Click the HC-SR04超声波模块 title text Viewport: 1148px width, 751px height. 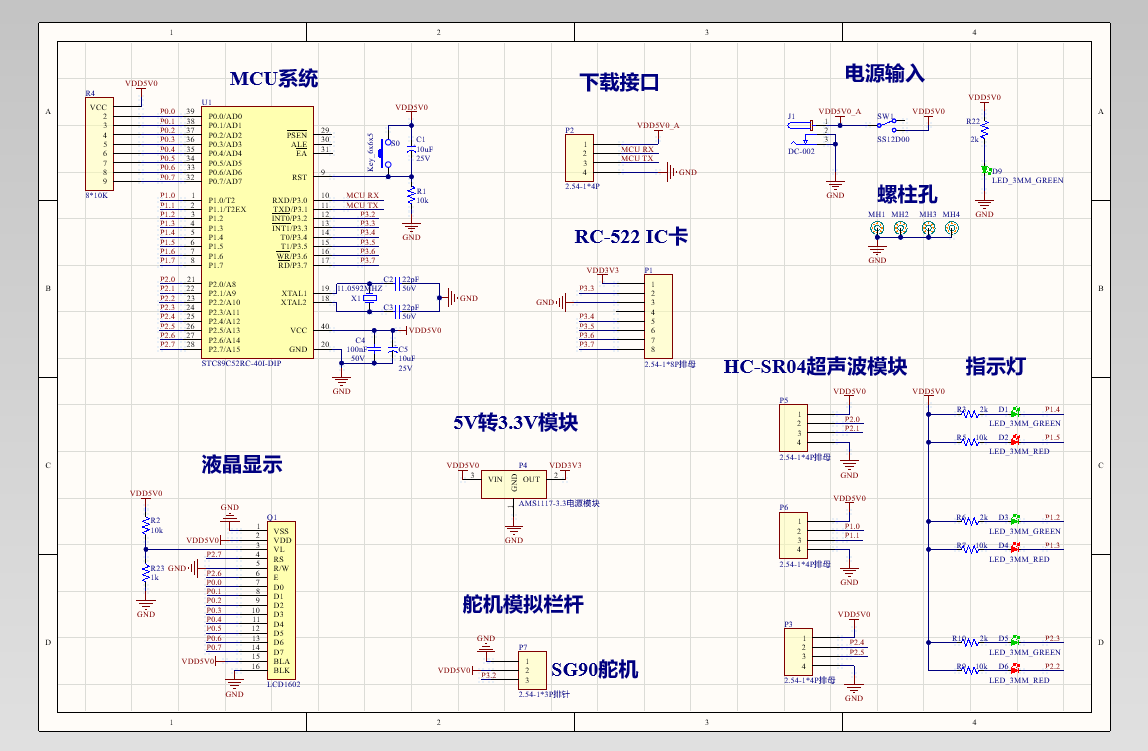[x=815, y=366]
